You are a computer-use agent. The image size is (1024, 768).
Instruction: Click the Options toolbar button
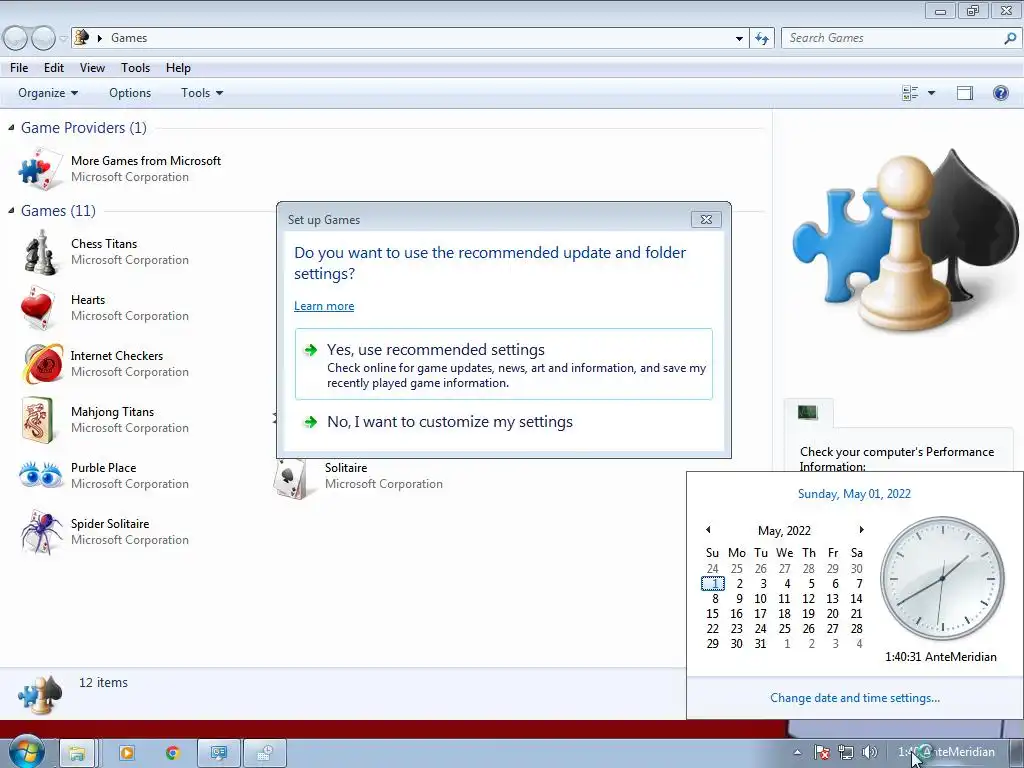[x=130, y=93]
